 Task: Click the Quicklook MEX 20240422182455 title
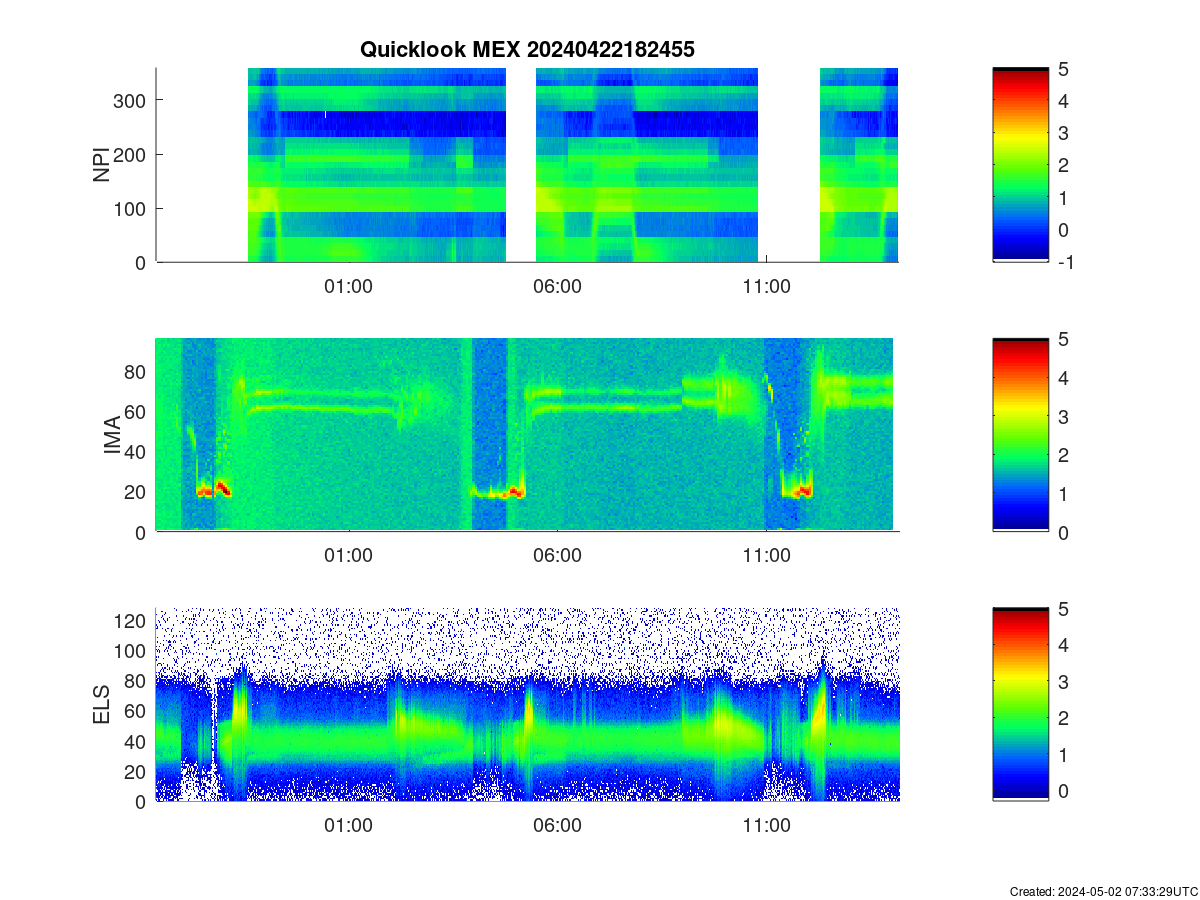[x=527, y=50]
